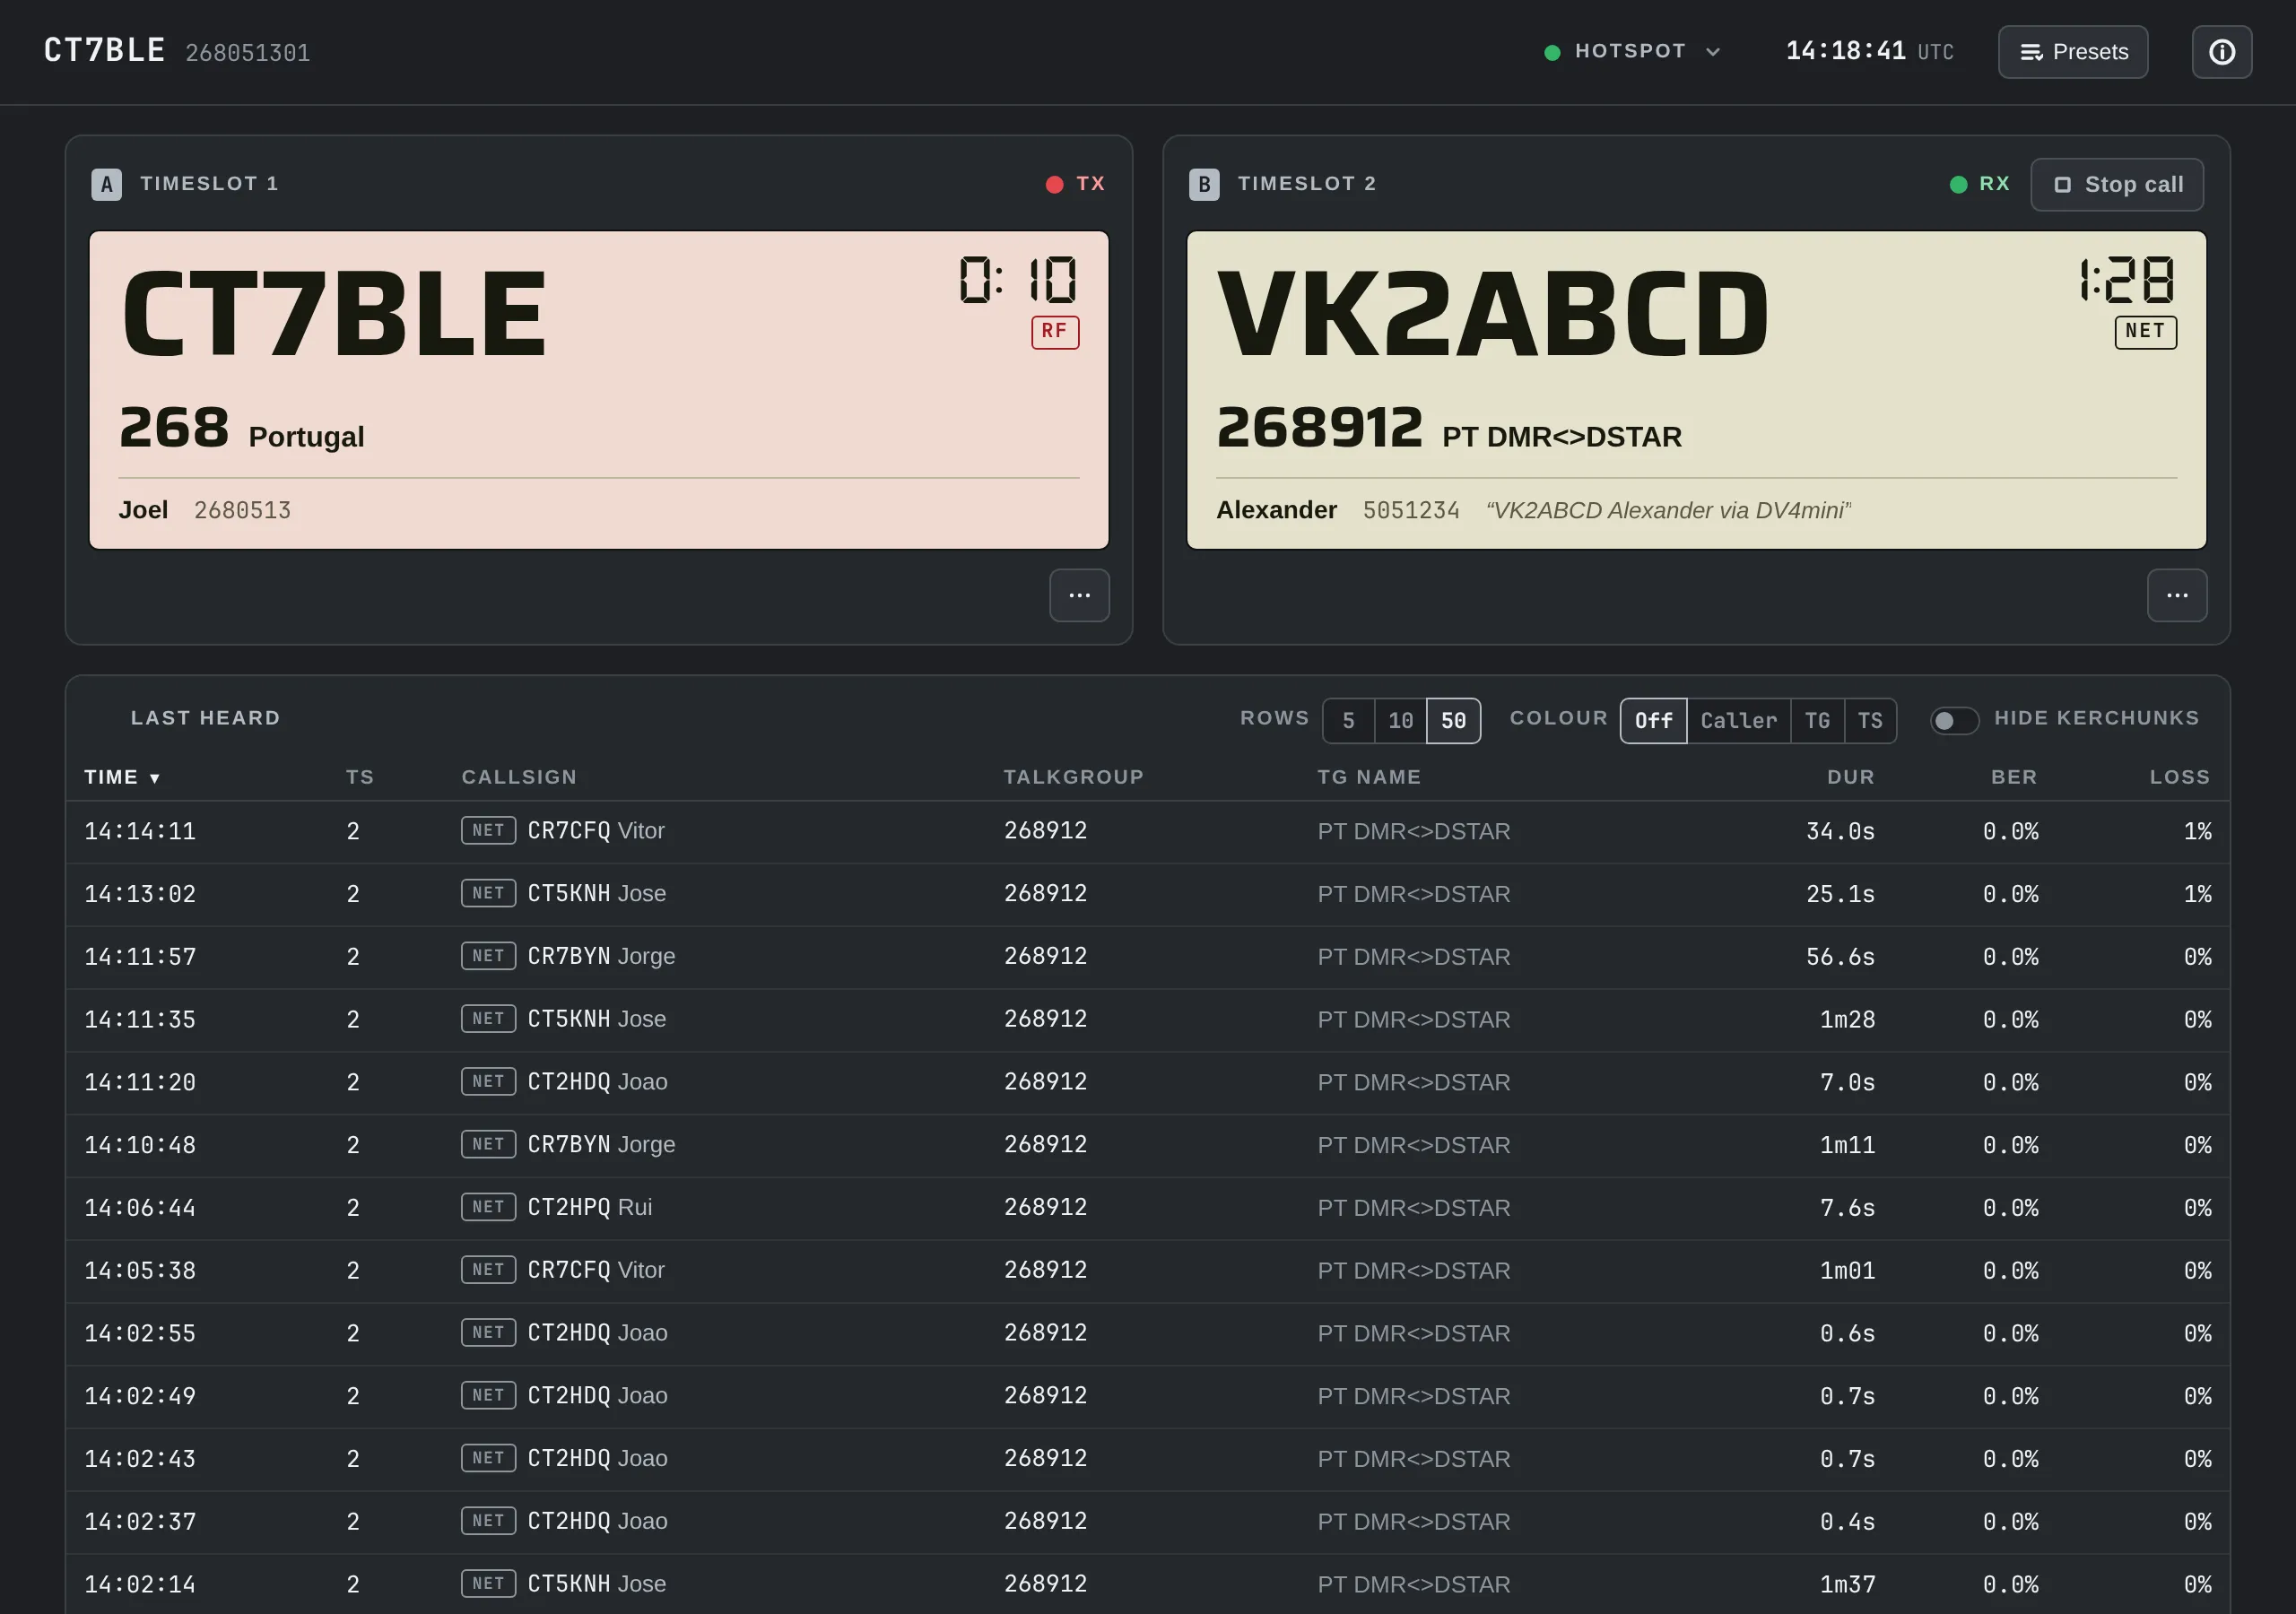Click the LOSS column header
The height and width of the screenshot is (1614, 2296).
tap(2180, 777)
